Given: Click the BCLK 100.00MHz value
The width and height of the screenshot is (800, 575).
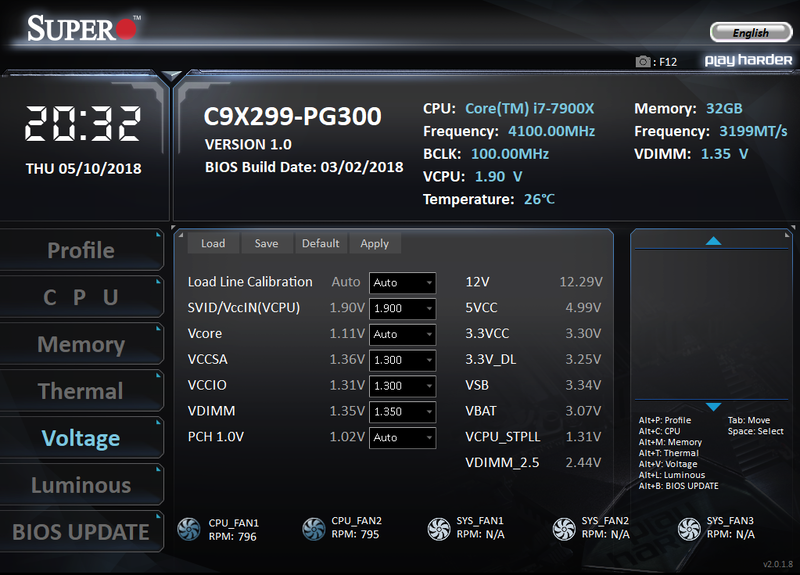Looking at the screenshot, I should coord(510,154).
